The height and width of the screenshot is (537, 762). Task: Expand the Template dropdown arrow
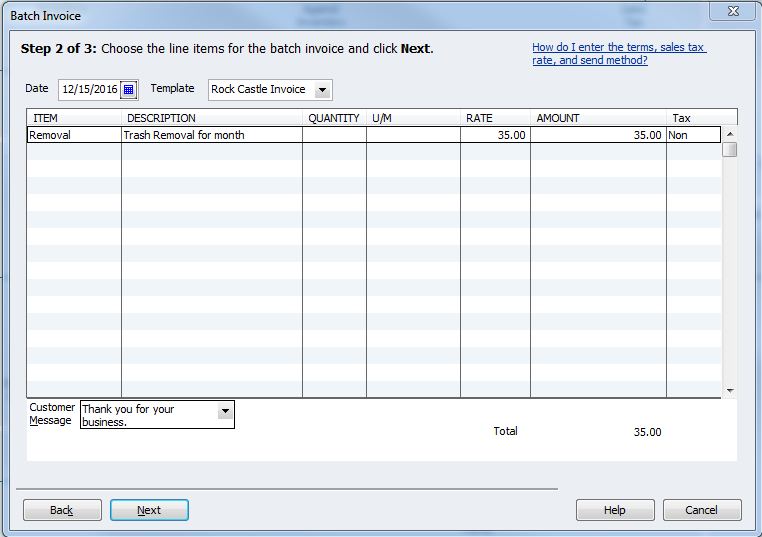pos(322,90)
